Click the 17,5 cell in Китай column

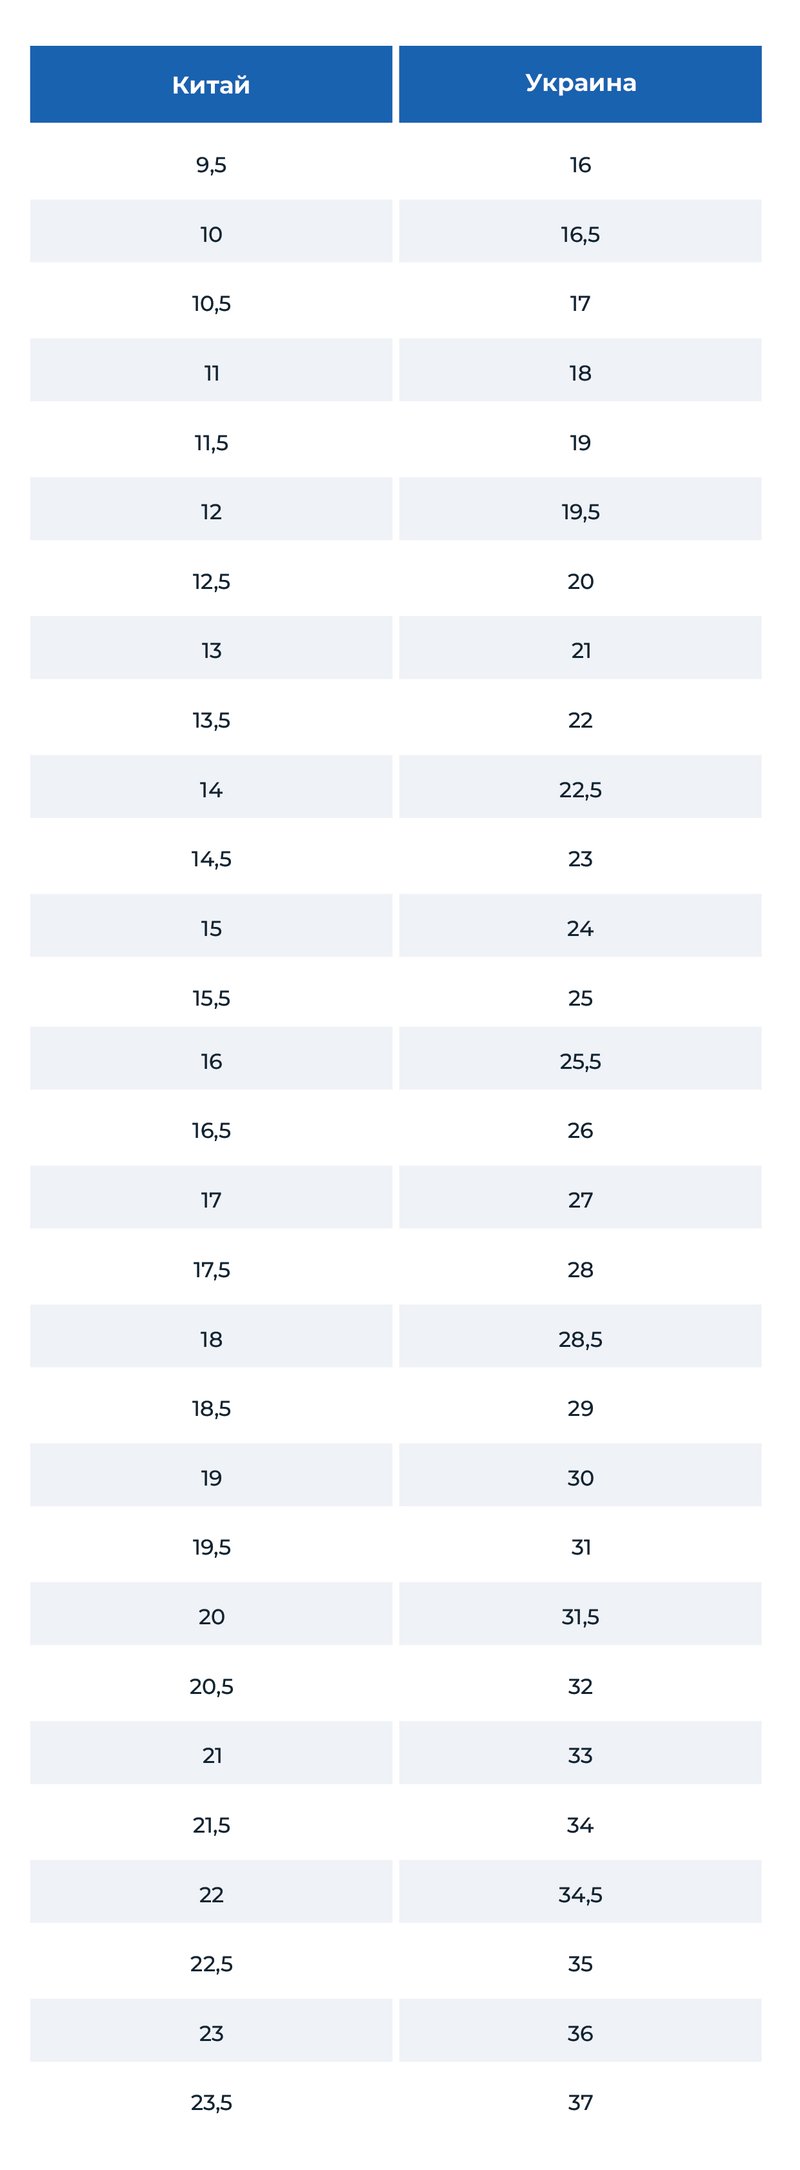pos(211,1270)
